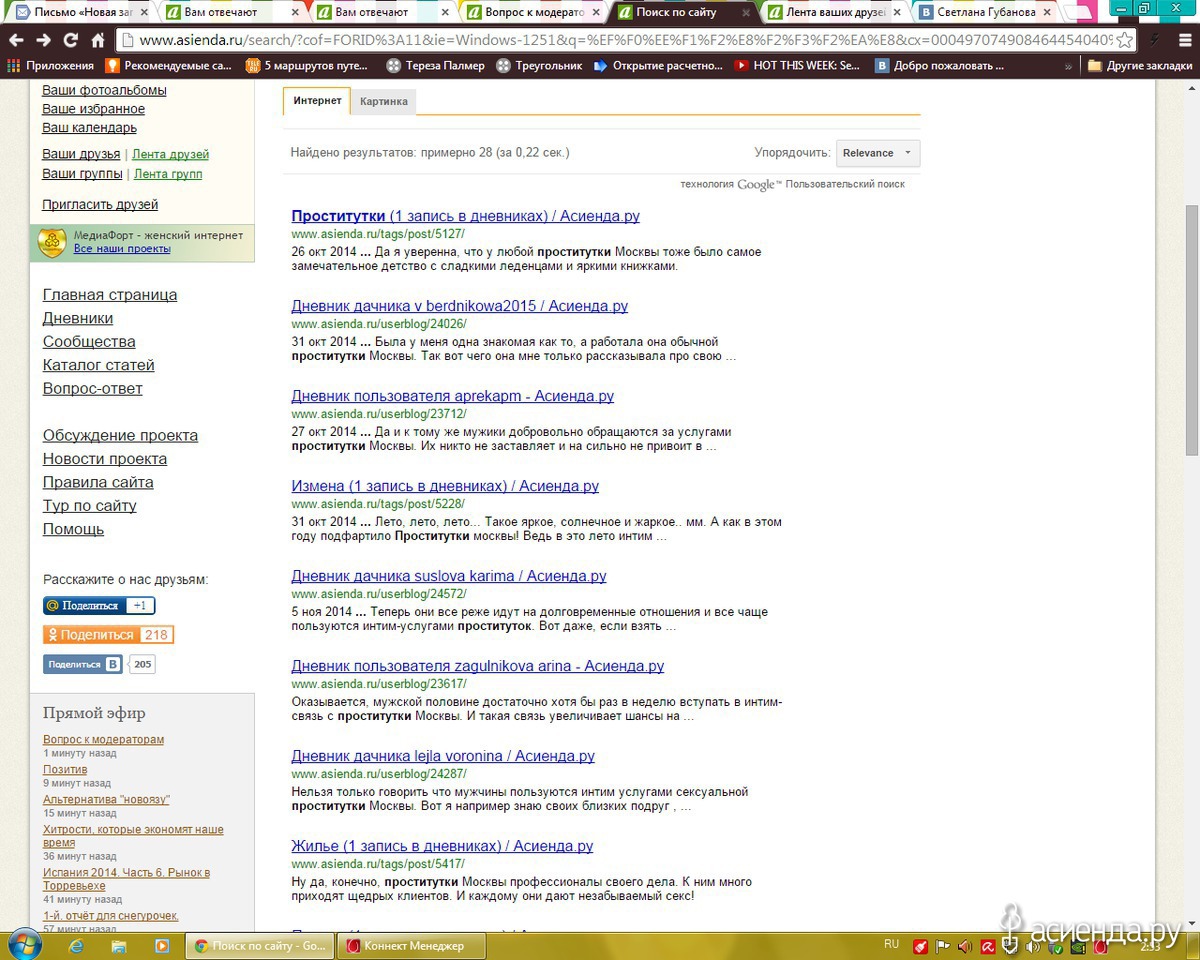Open bookmark Рекомендуемые са...
The width and height of the screenshot is (1200, 960).
pyautogui.click(x=168, y=65)
